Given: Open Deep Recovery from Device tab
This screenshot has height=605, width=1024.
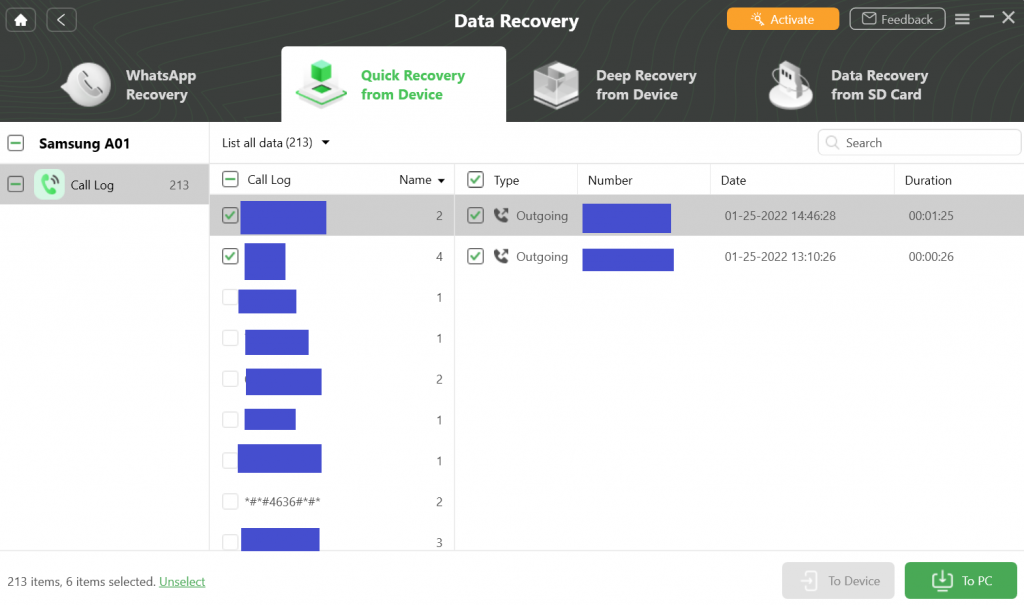Looking at the screenshot, I should (616, 85).
